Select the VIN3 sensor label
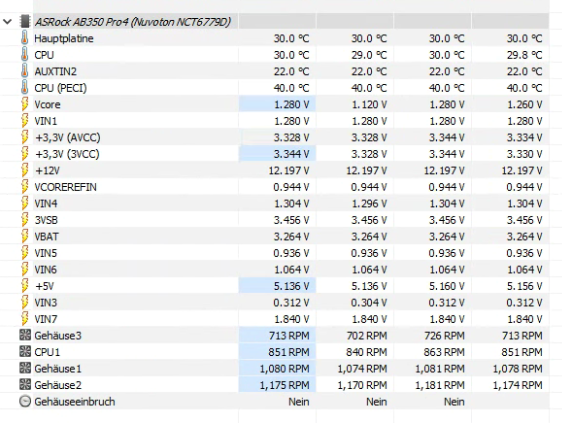The height and width of the screenshot is (423, 562). pyautogui.click(x=46, y=302)
